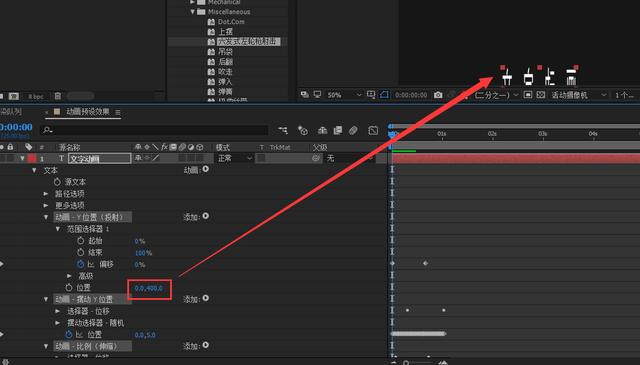Screen dimensions: 640x365
Task: Click the 模式 column header
Action: point(223,147)
